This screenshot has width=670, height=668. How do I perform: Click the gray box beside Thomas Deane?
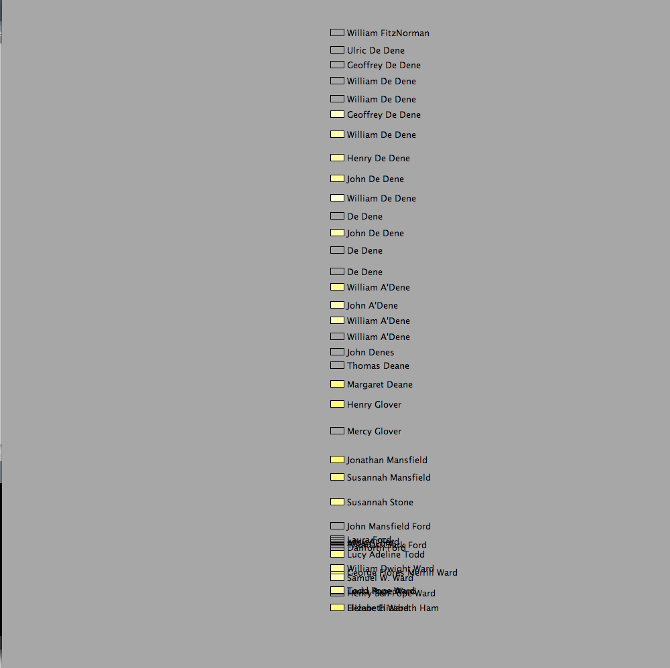(337, 365)
